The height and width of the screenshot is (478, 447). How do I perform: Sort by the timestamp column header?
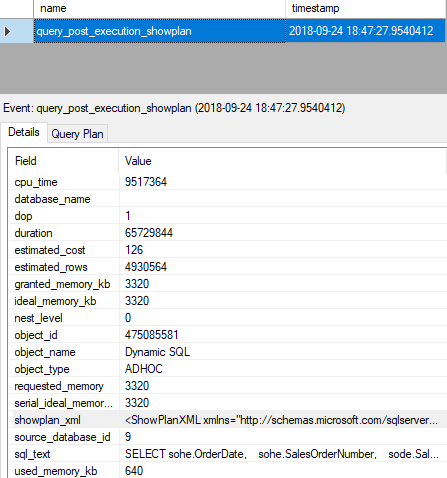(x=366, y=9)
